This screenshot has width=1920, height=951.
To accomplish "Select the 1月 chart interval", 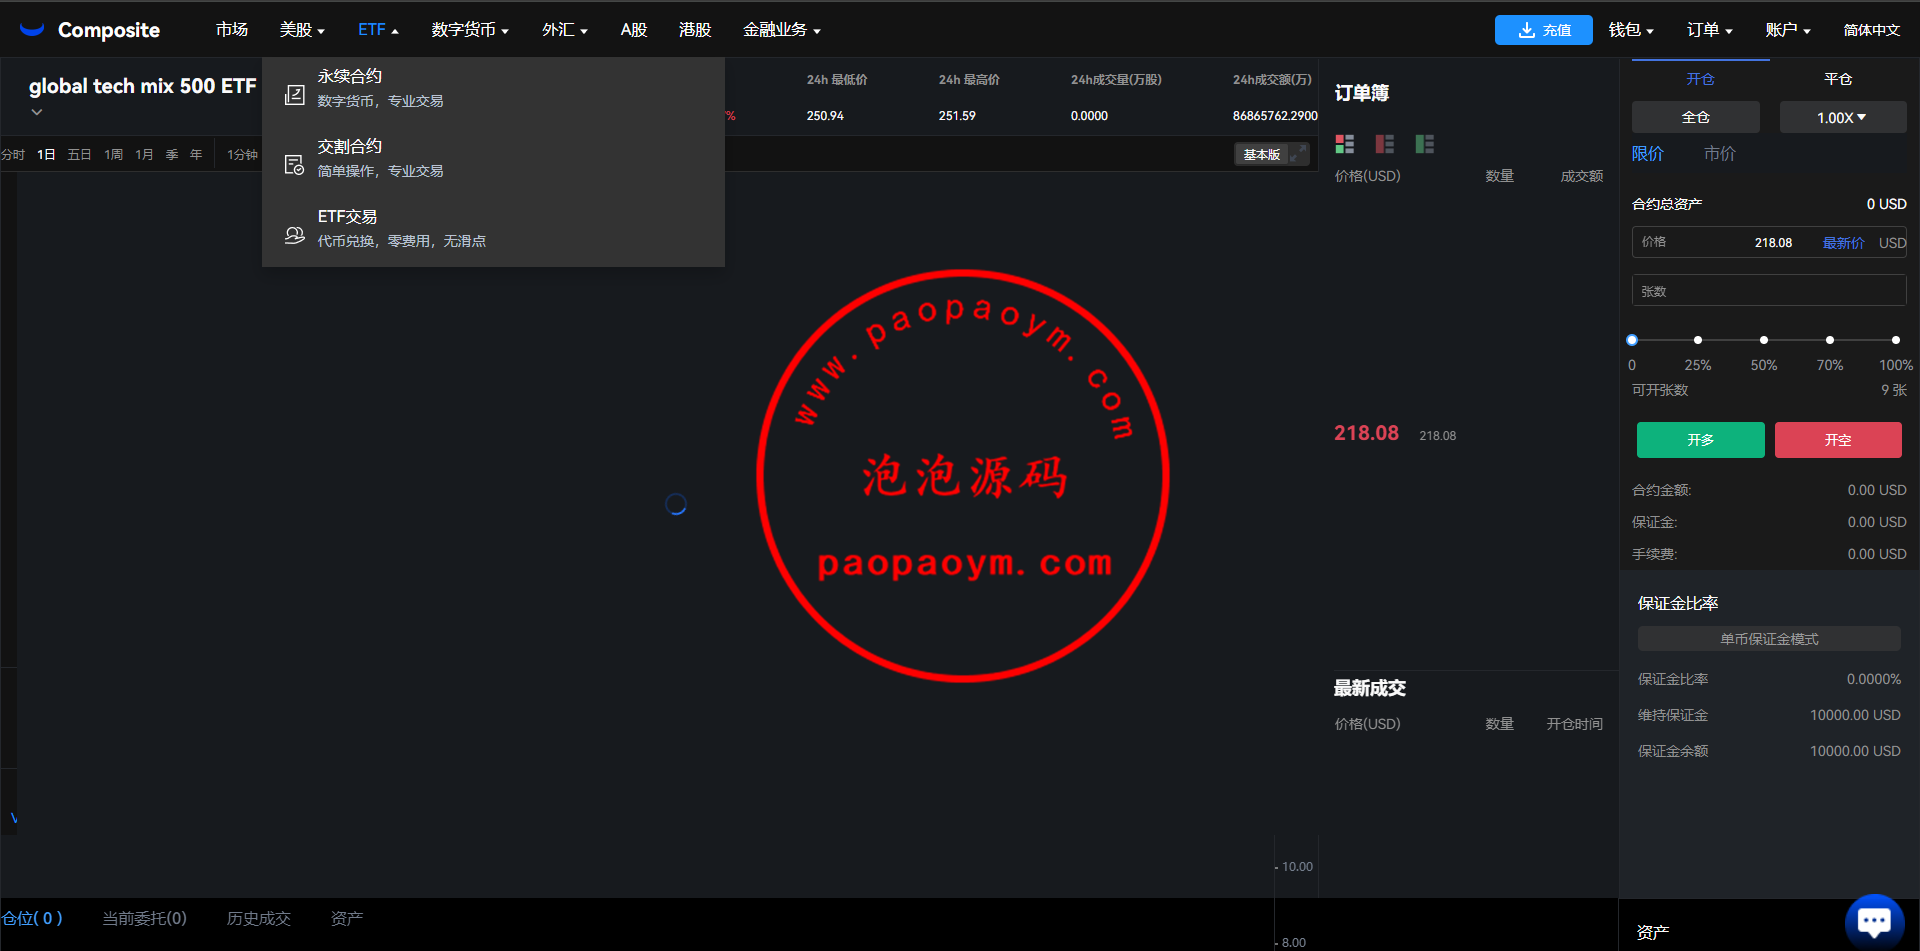I will click(145, 155).
